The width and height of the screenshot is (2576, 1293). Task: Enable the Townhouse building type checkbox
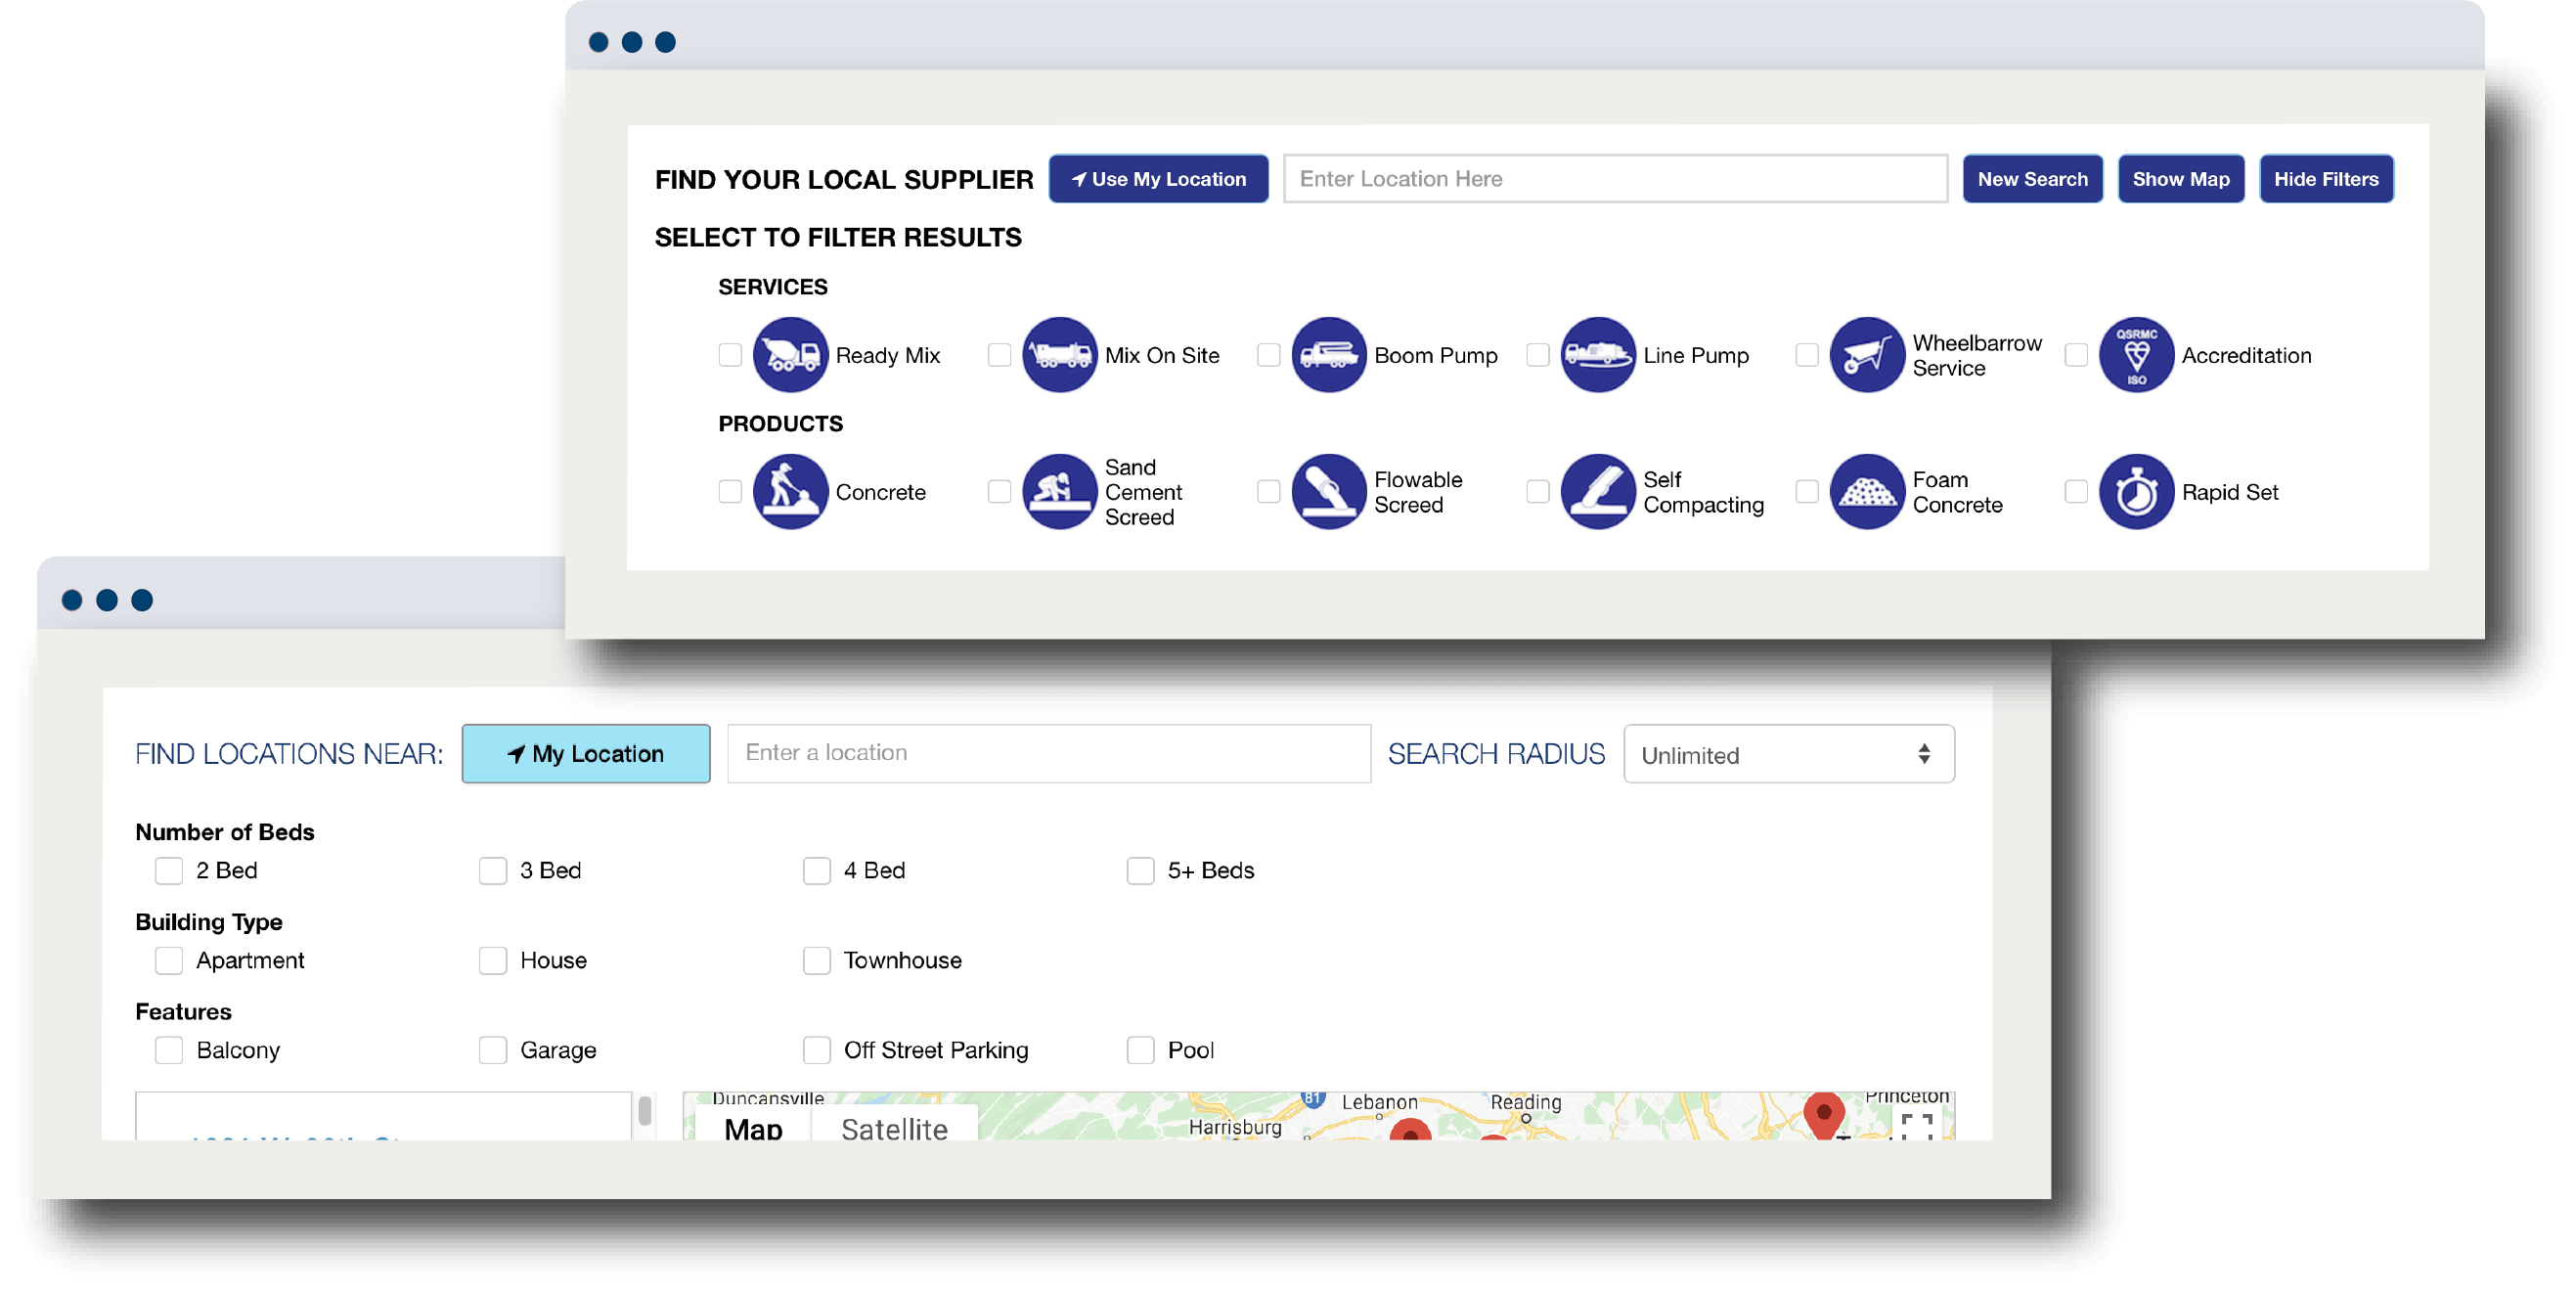tap(817, 960)
